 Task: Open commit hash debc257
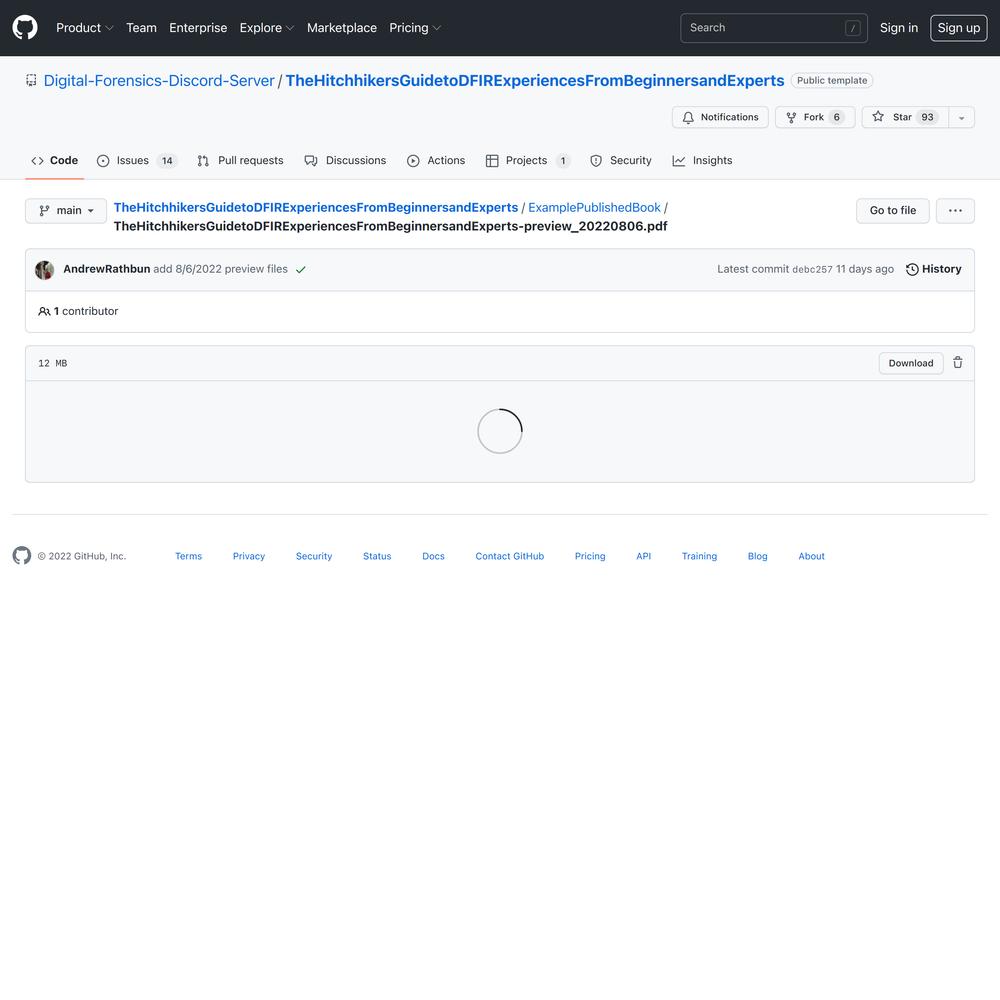click(812, 270)
